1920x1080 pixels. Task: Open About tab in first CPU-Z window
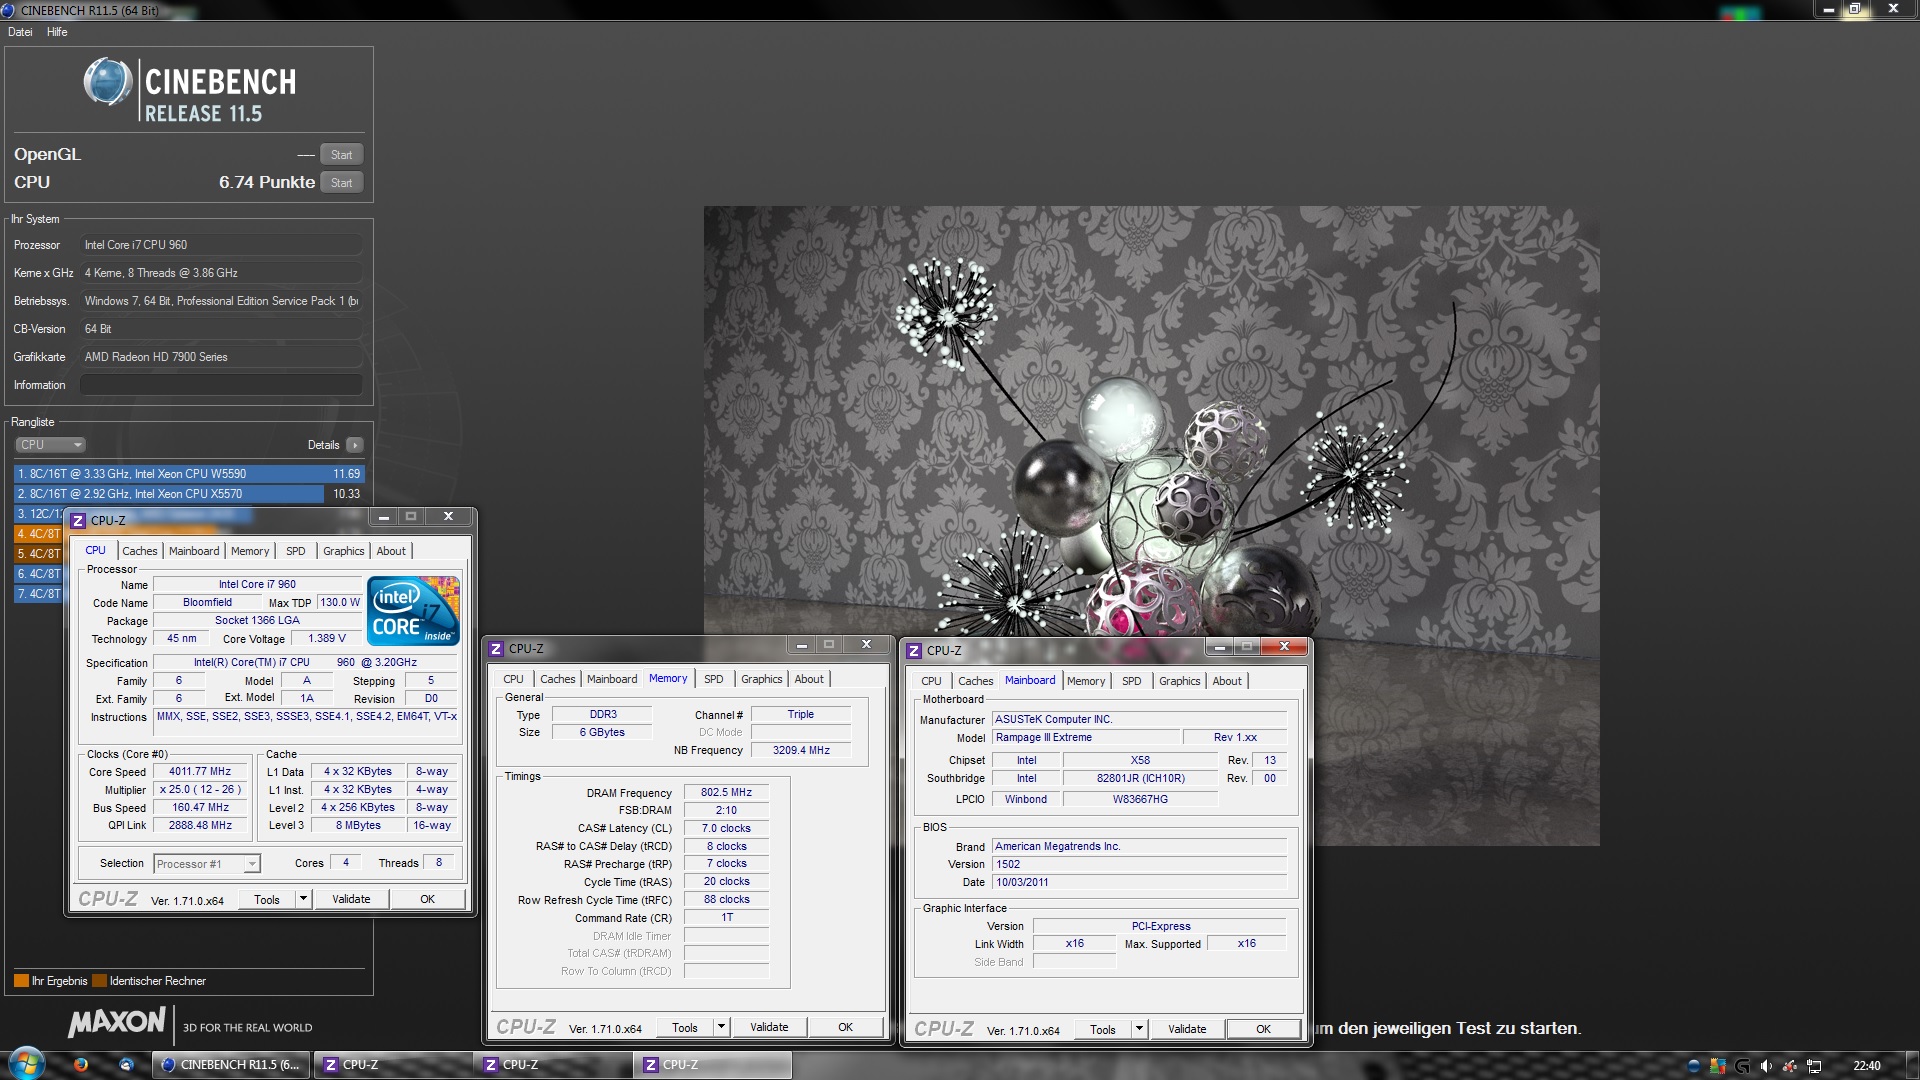point(391,551)
